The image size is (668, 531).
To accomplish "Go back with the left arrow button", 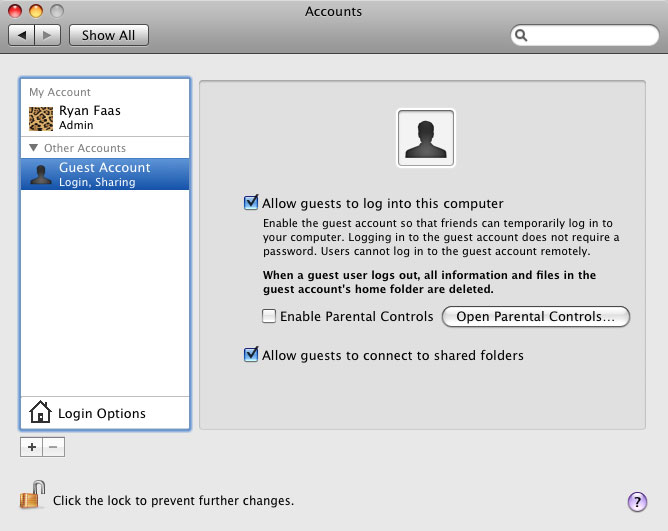I will (x=23, y=35).
